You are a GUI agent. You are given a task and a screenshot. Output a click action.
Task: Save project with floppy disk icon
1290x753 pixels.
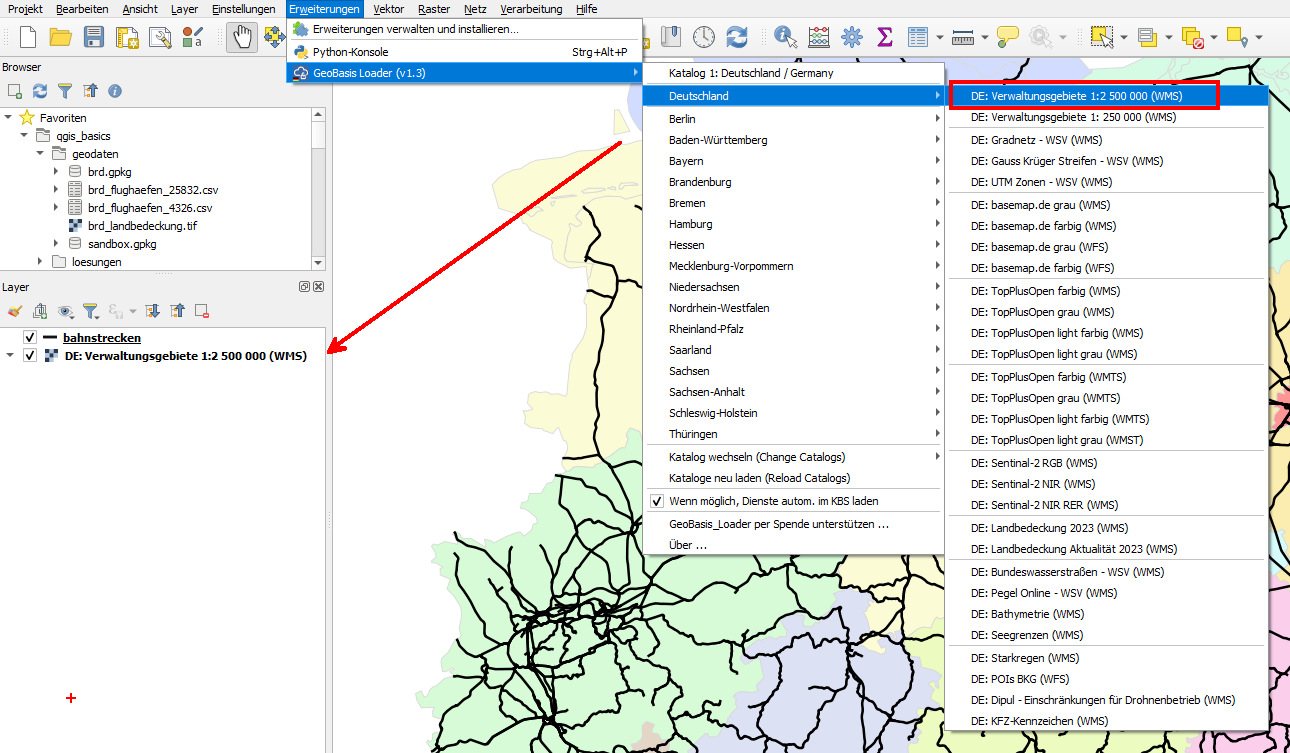tap(93, 37)
